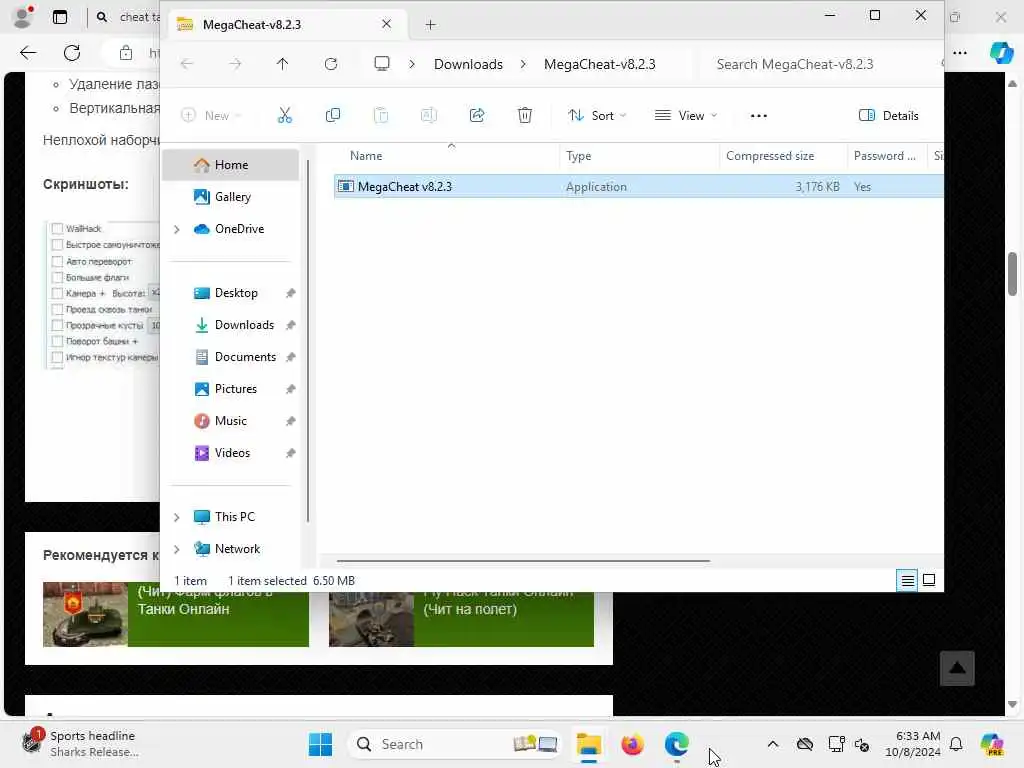This screenshot has width=1024, height=768.
Task: Open the Sort dropdown
Action: coord(597,116)
